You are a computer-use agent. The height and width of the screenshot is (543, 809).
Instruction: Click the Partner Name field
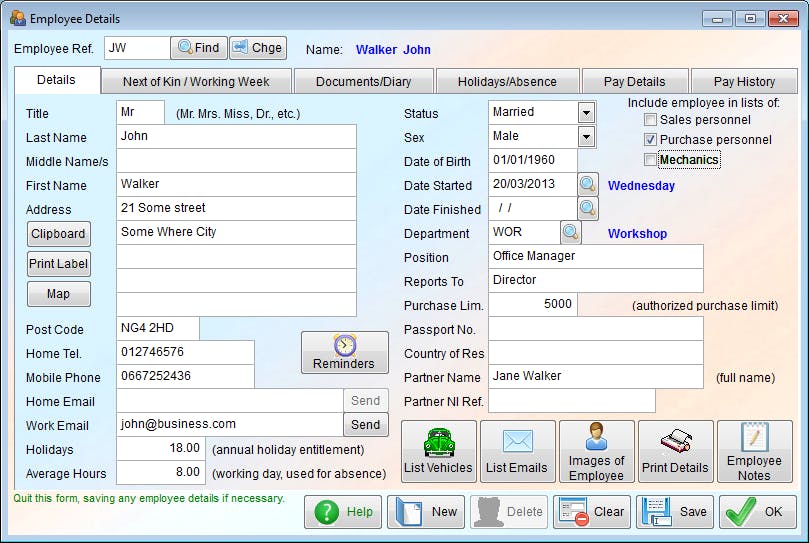tap(596, 376)
